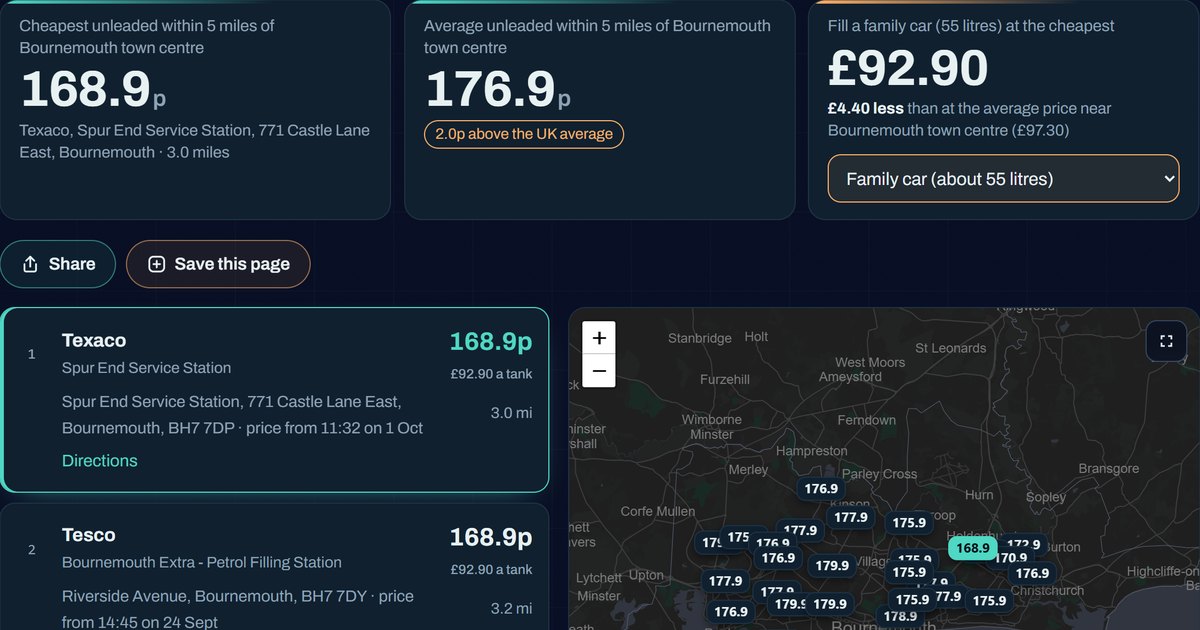Click the Save this page button
This screenshot has height=630, width=1200.
pyautogui.click(x=218, y=264)
